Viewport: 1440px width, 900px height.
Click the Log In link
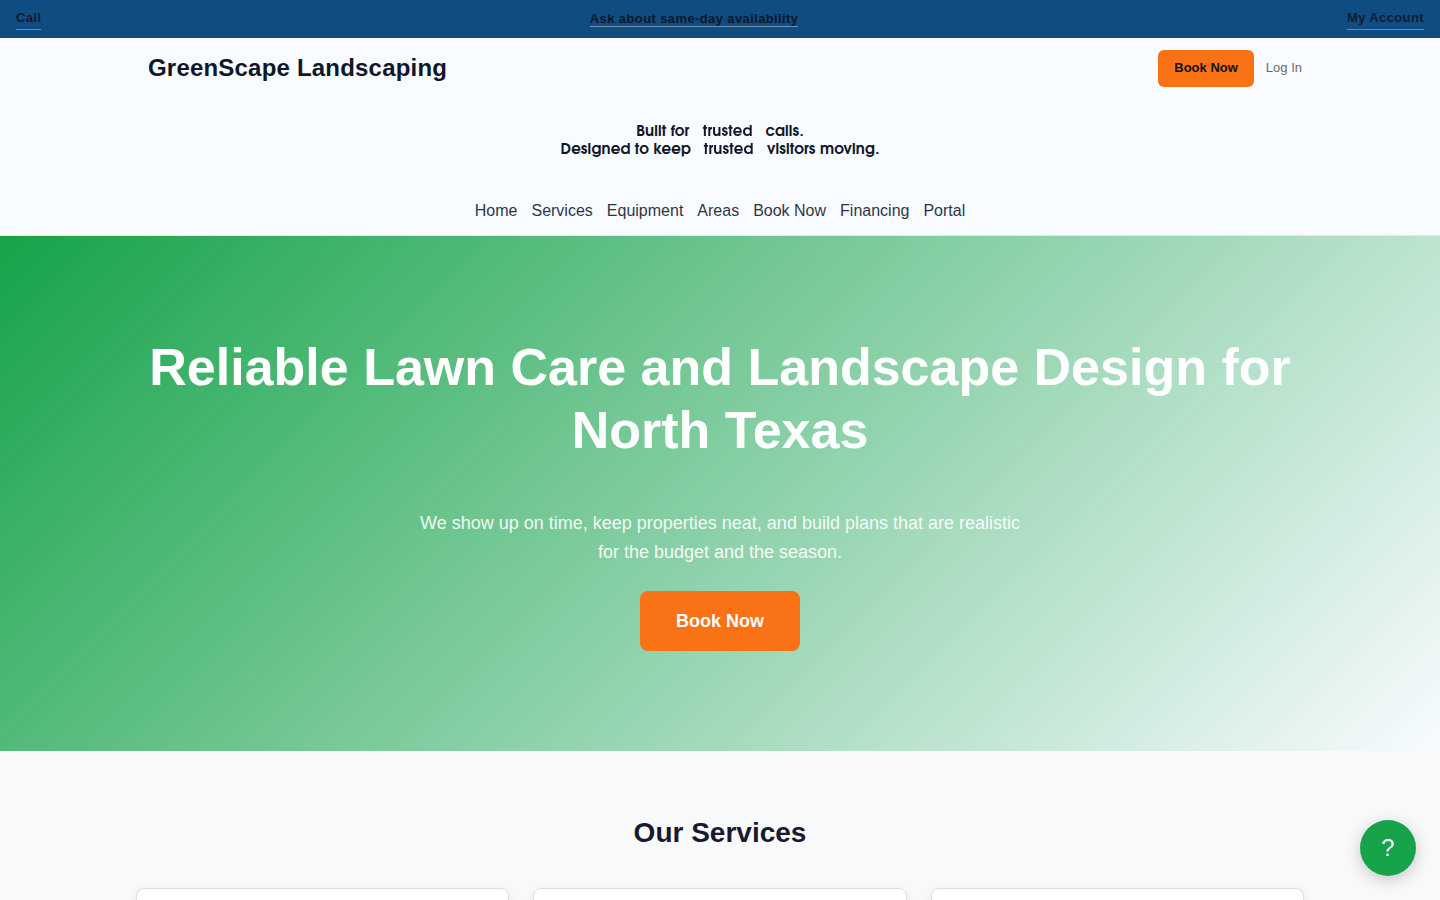pos(1284,68)
